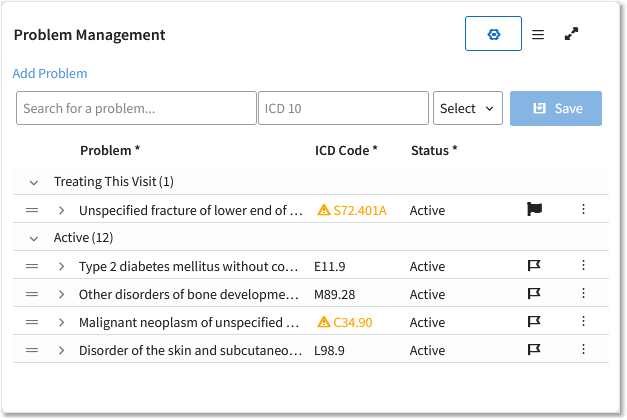Click the warning icon next to C34.90
Image resolution: width=627 pixels, height=420 pixels.
(323, 322)
